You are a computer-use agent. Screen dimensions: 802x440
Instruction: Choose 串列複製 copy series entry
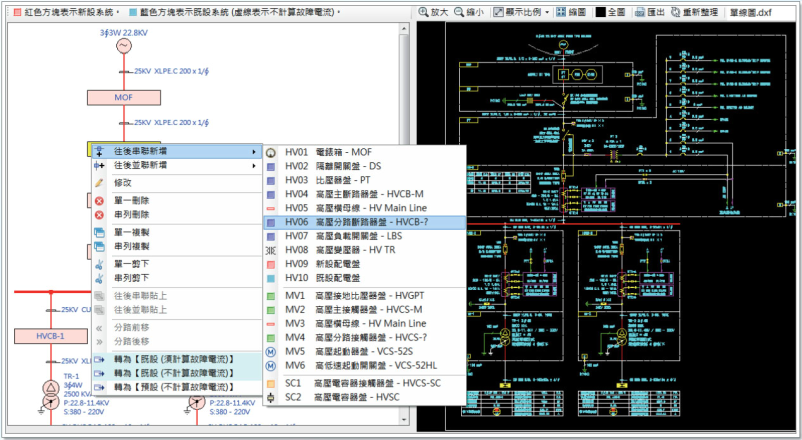point(177,246)
